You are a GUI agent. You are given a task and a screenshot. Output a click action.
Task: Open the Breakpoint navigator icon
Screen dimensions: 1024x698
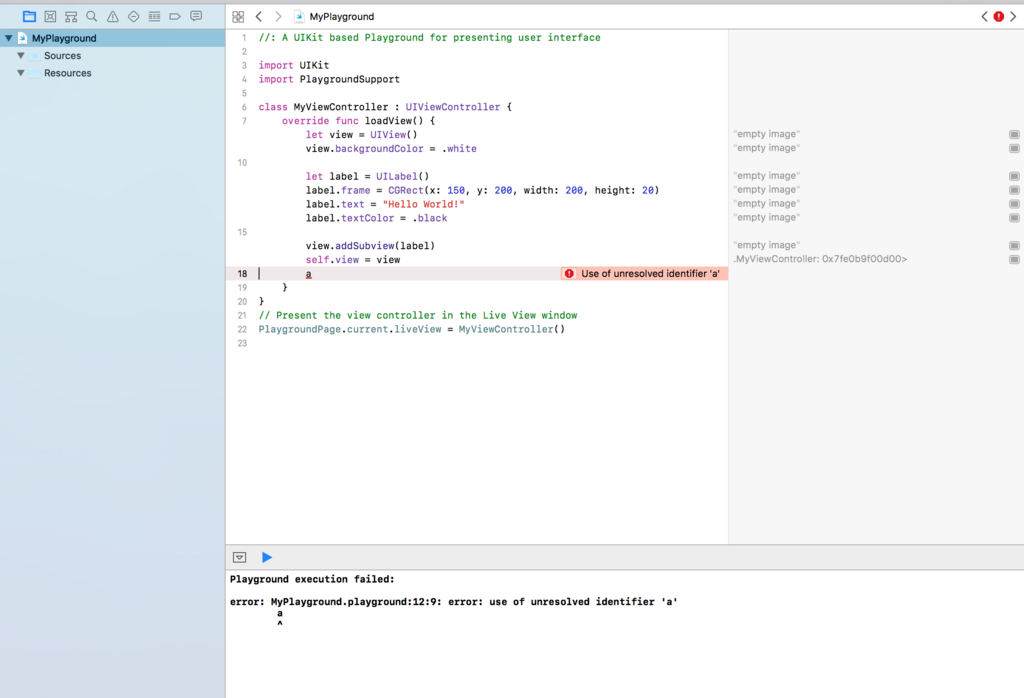[175, 16]
